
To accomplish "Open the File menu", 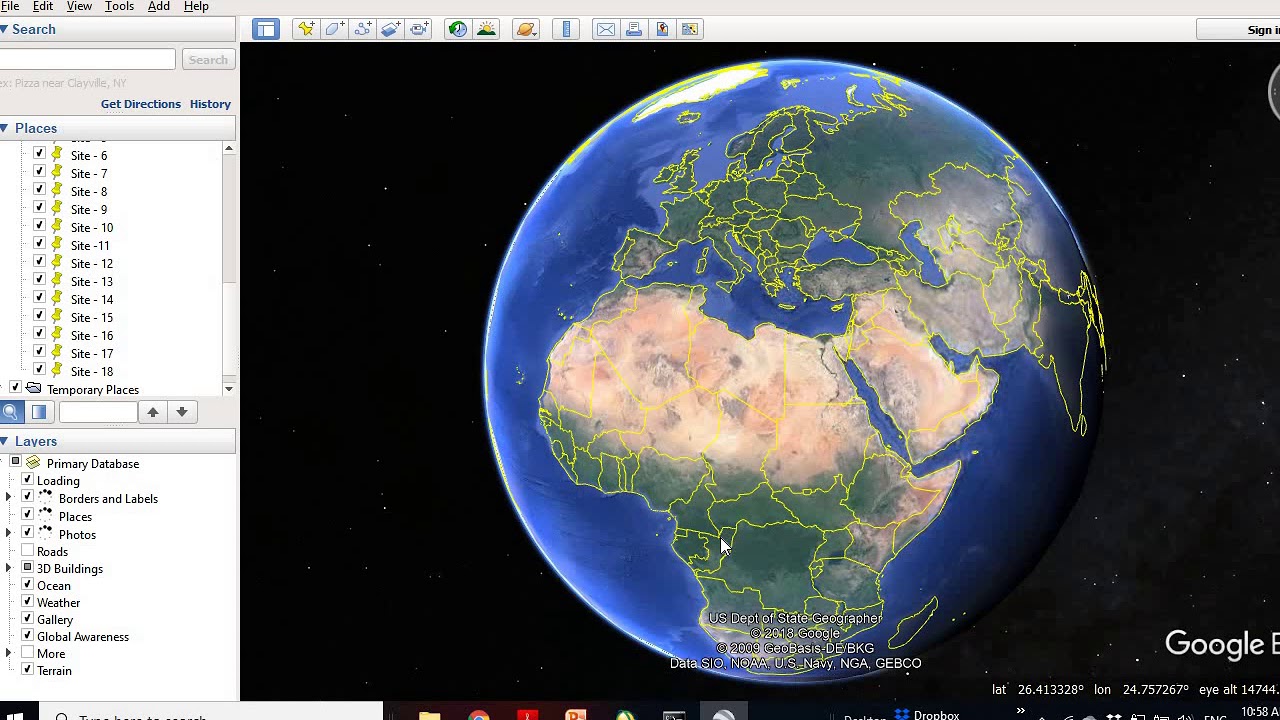I will [10, 6].
